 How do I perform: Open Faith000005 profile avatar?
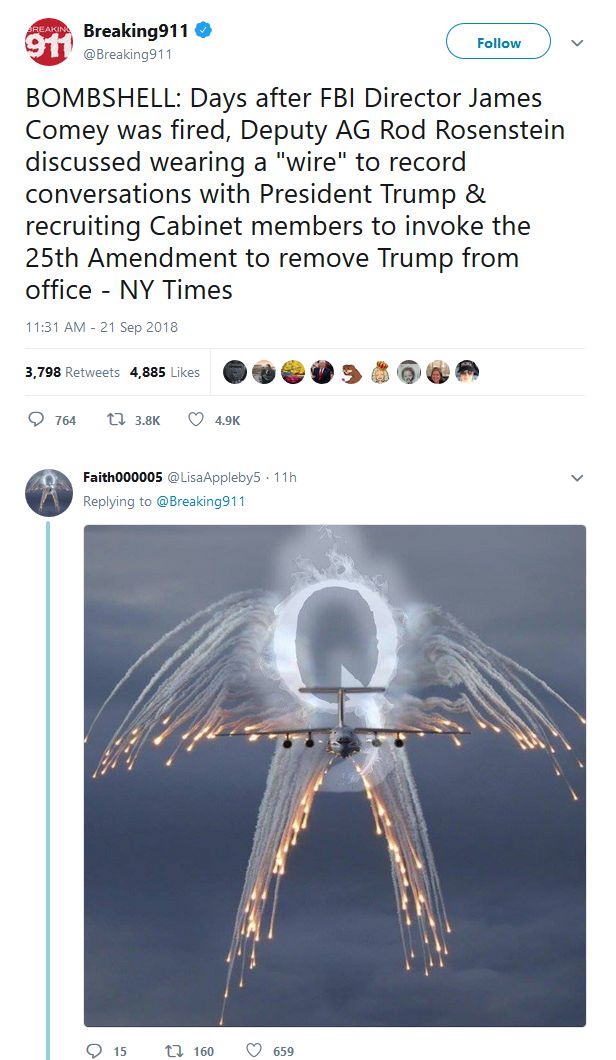pyautogui.click(x=49, y=493)
